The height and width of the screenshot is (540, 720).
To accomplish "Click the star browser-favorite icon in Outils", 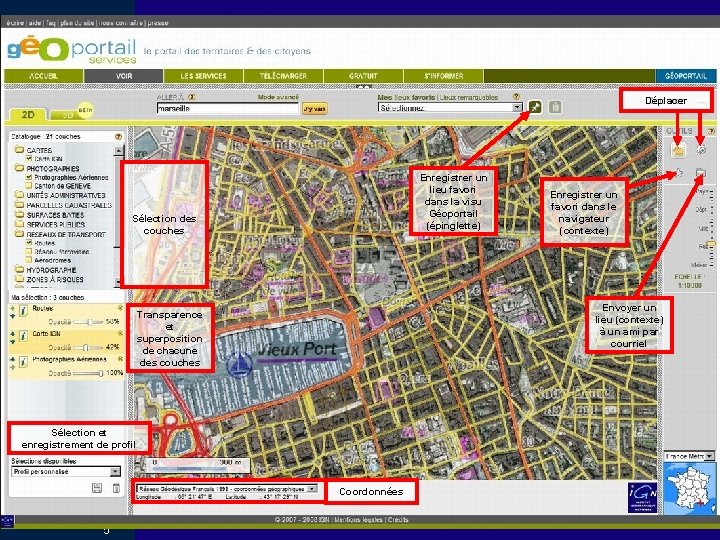I will pos(678,173).
